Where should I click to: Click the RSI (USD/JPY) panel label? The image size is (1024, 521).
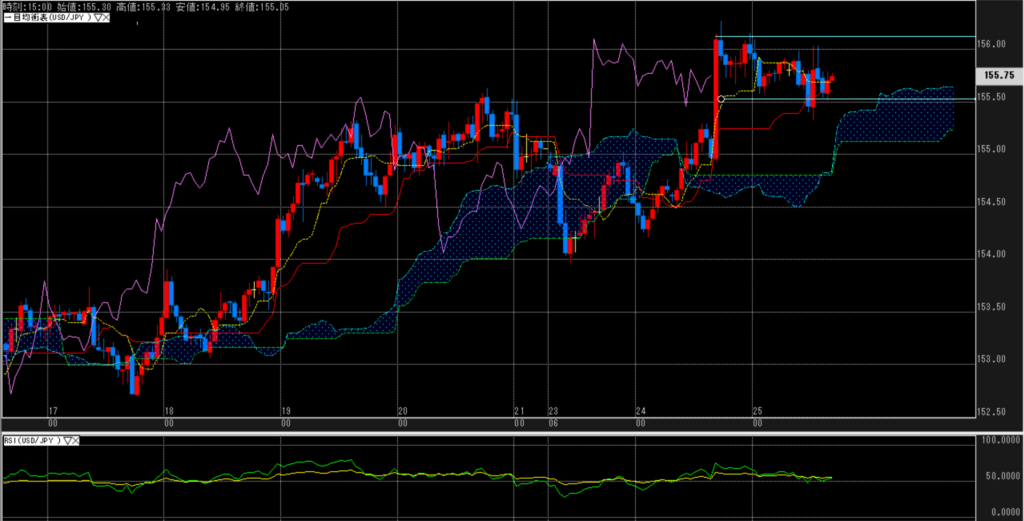(30, 440)
